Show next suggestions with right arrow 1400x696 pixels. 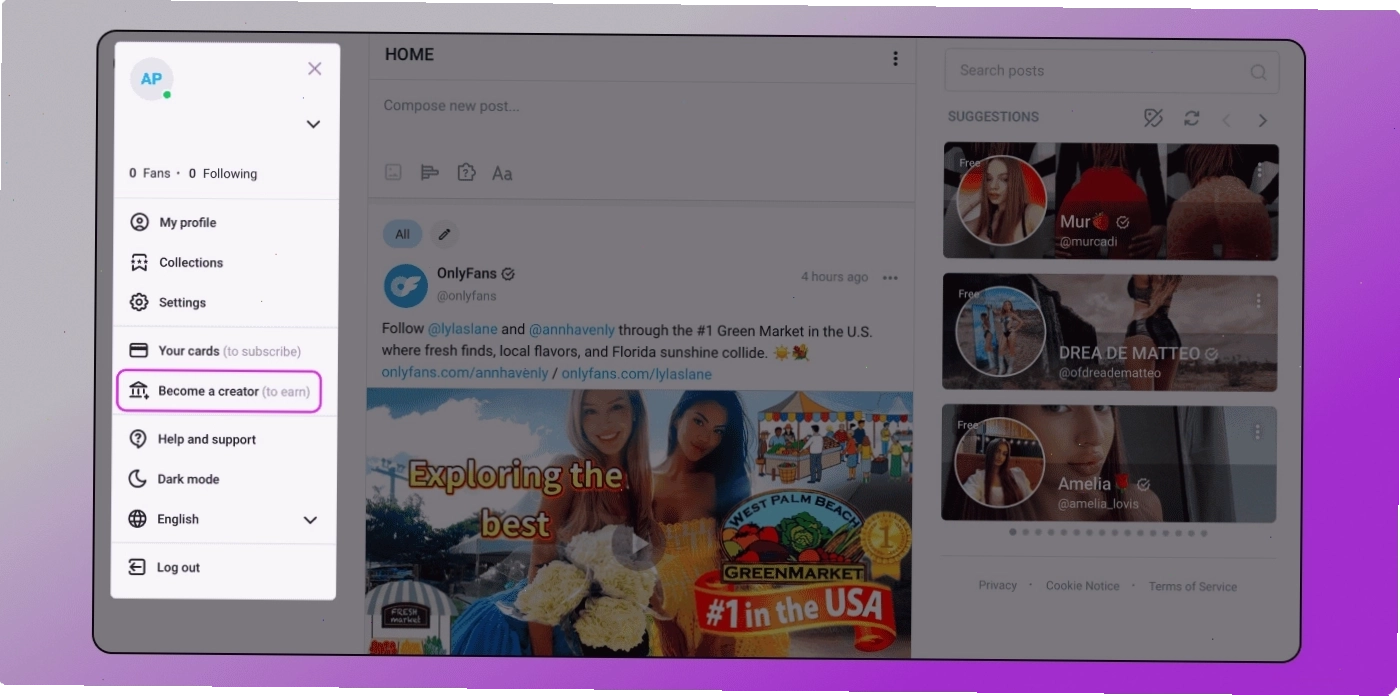click(x=1263, y=120)
